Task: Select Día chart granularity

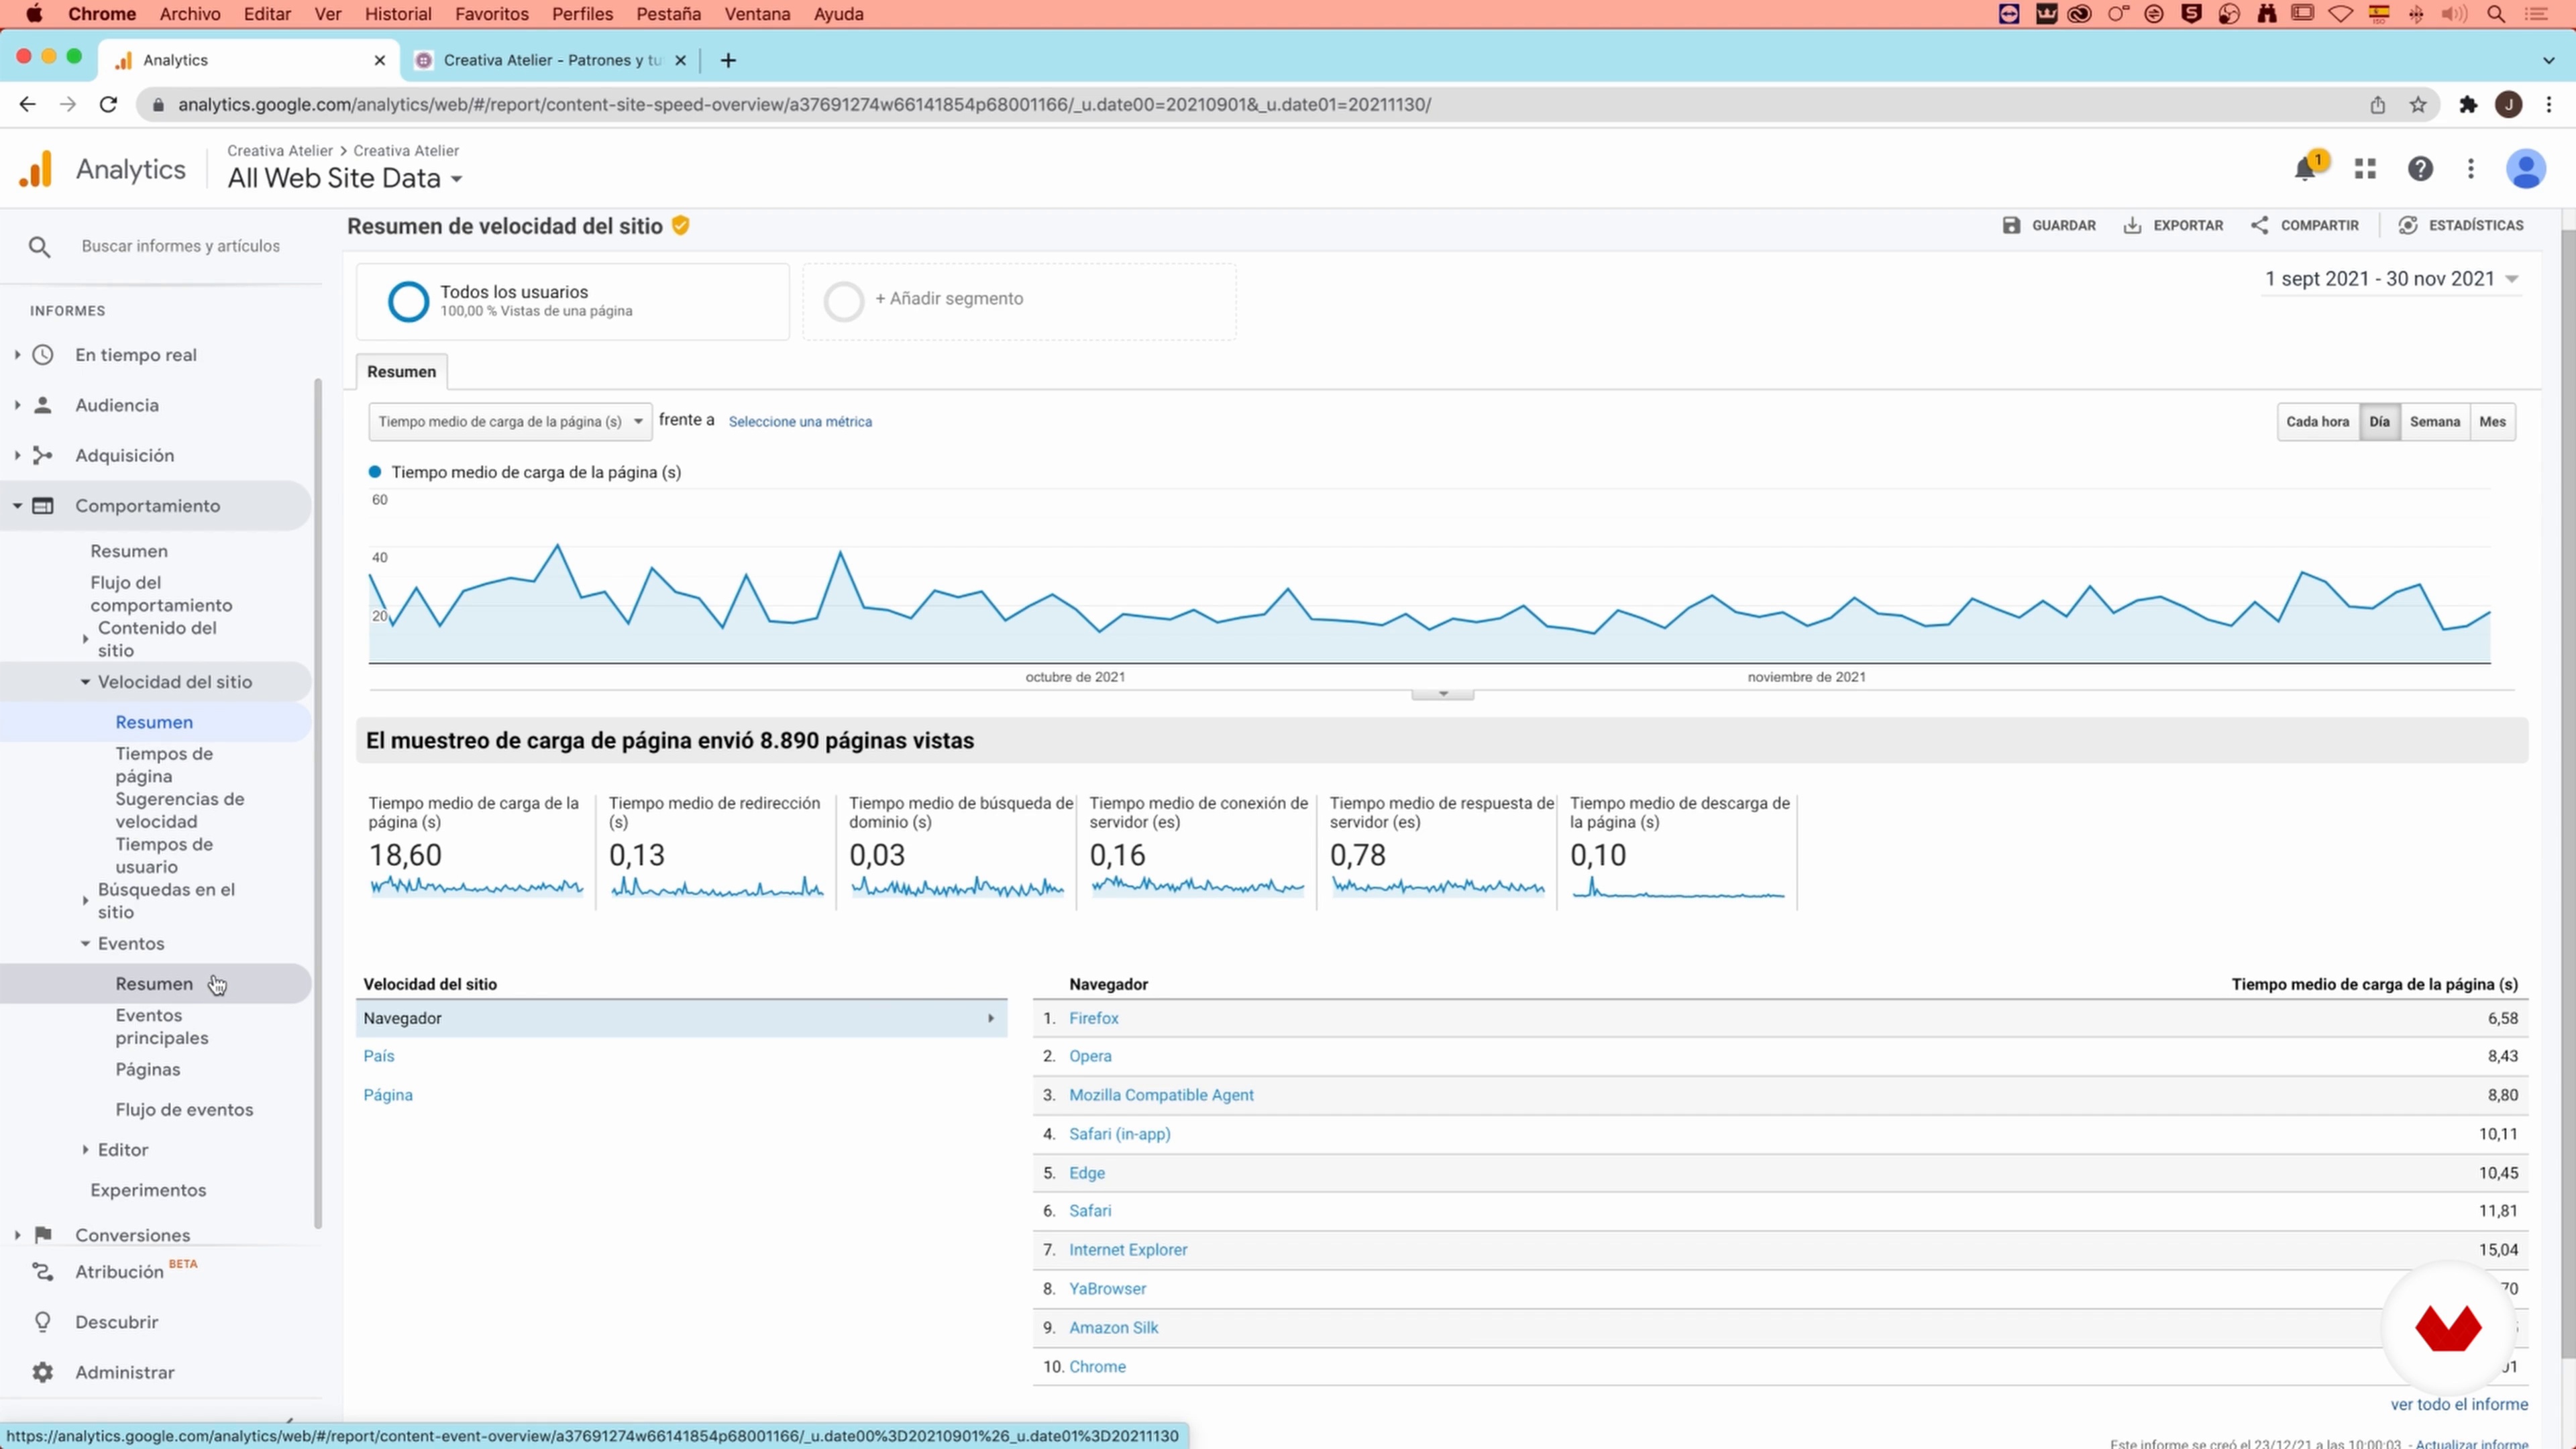Action: [x=2379, y=422]
